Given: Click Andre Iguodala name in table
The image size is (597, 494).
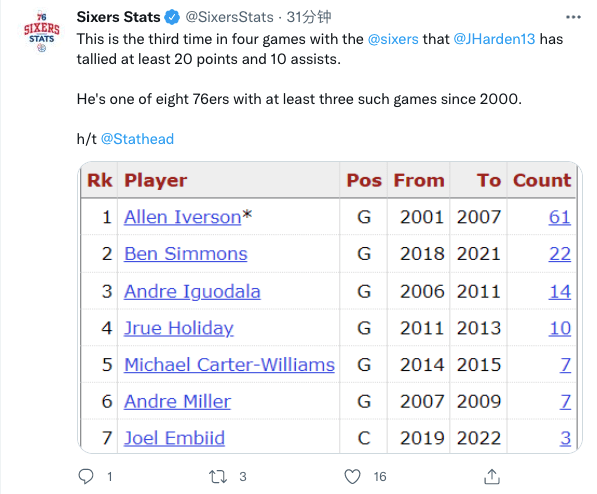Looking at the screenshot, I should tap(192, 291).
